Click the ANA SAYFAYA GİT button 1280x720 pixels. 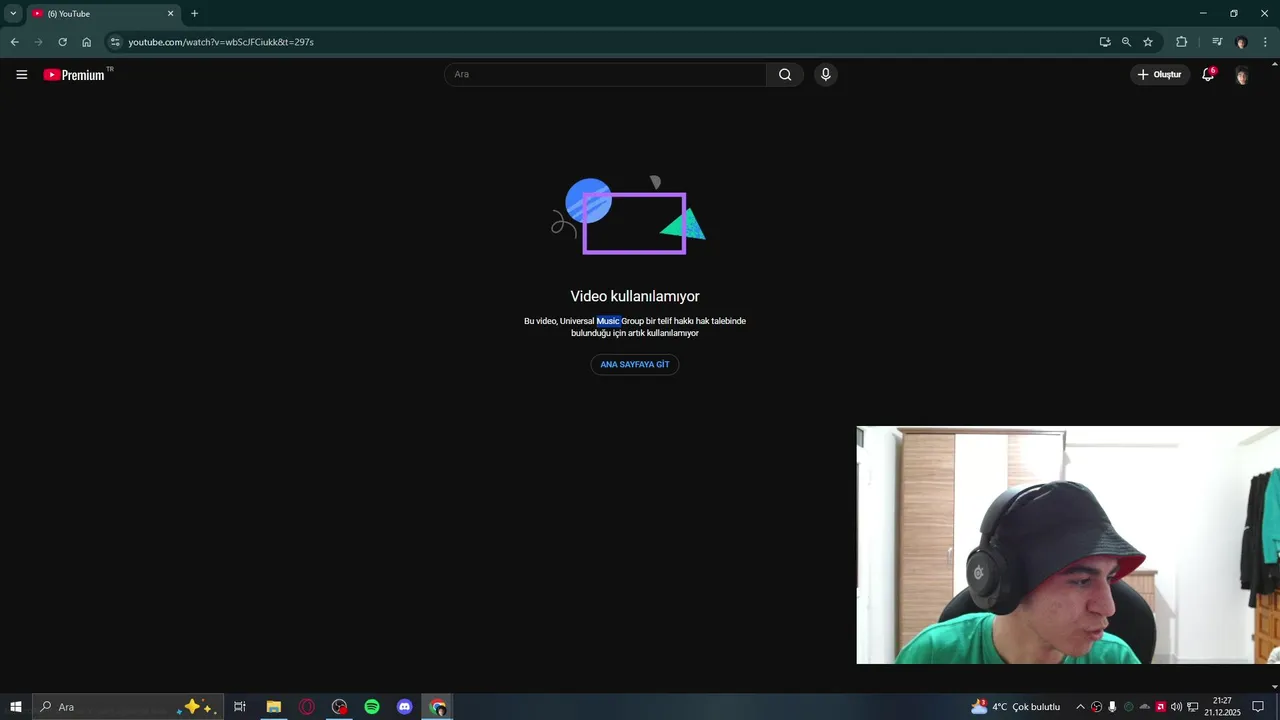pos(635,365)
